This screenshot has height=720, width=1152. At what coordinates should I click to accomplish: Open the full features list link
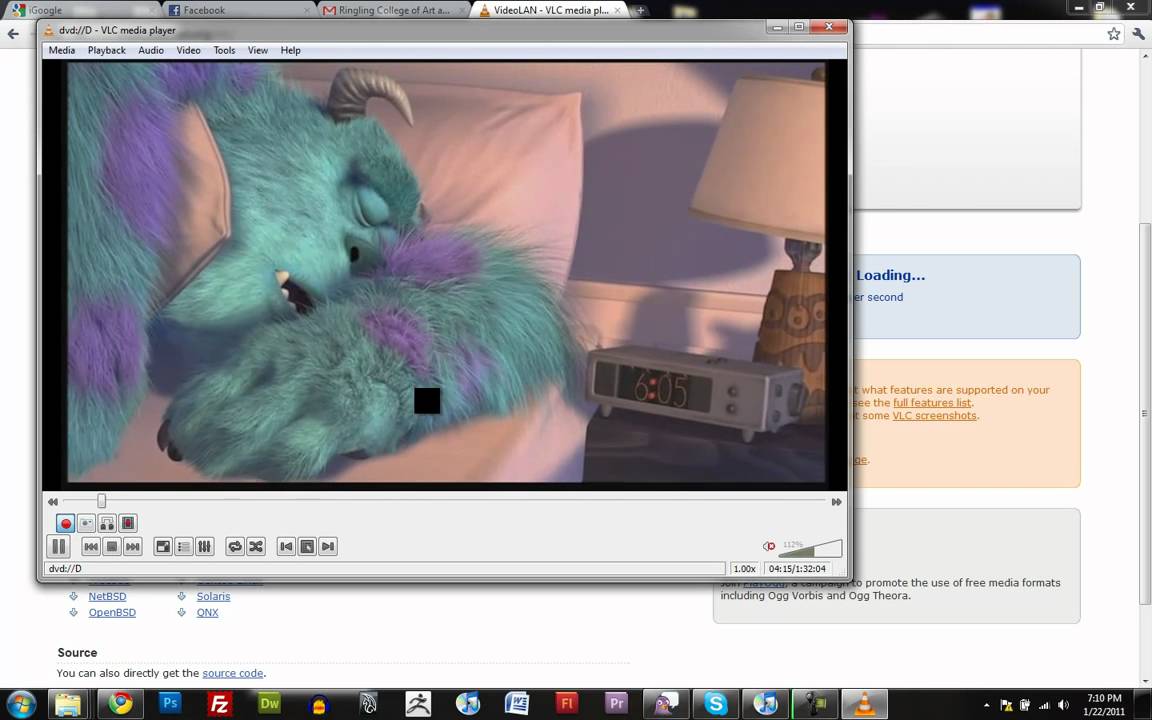click(932, 403)
